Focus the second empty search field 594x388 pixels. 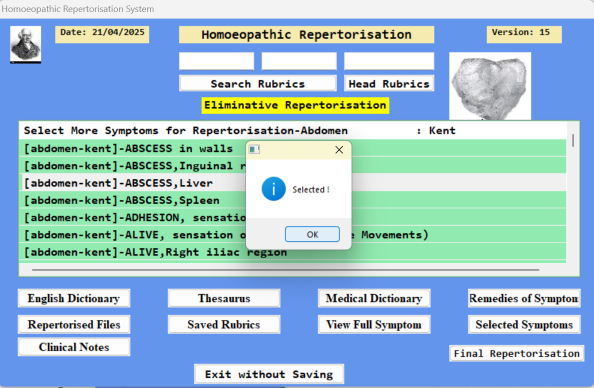299,61
